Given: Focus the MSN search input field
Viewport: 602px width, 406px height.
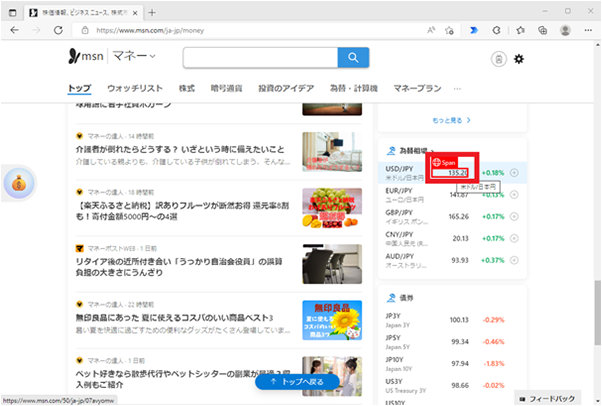Looking at the screenshot, I should (x=260, y=58).
